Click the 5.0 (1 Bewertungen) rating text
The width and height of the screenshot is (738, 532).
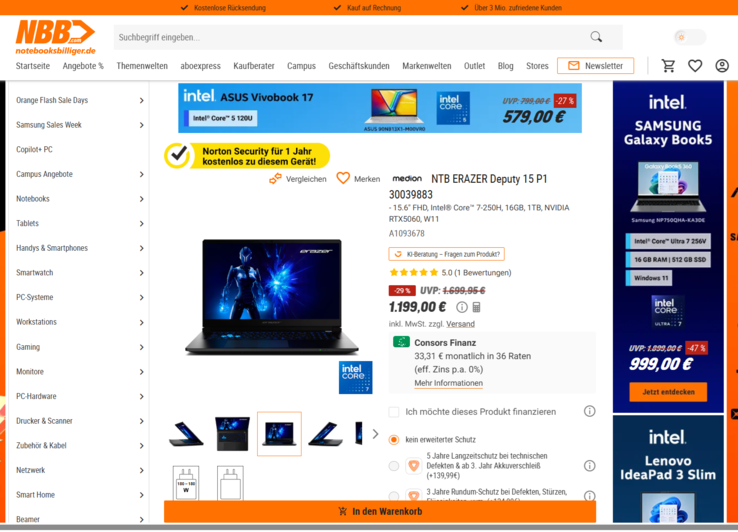click(476, 273)
